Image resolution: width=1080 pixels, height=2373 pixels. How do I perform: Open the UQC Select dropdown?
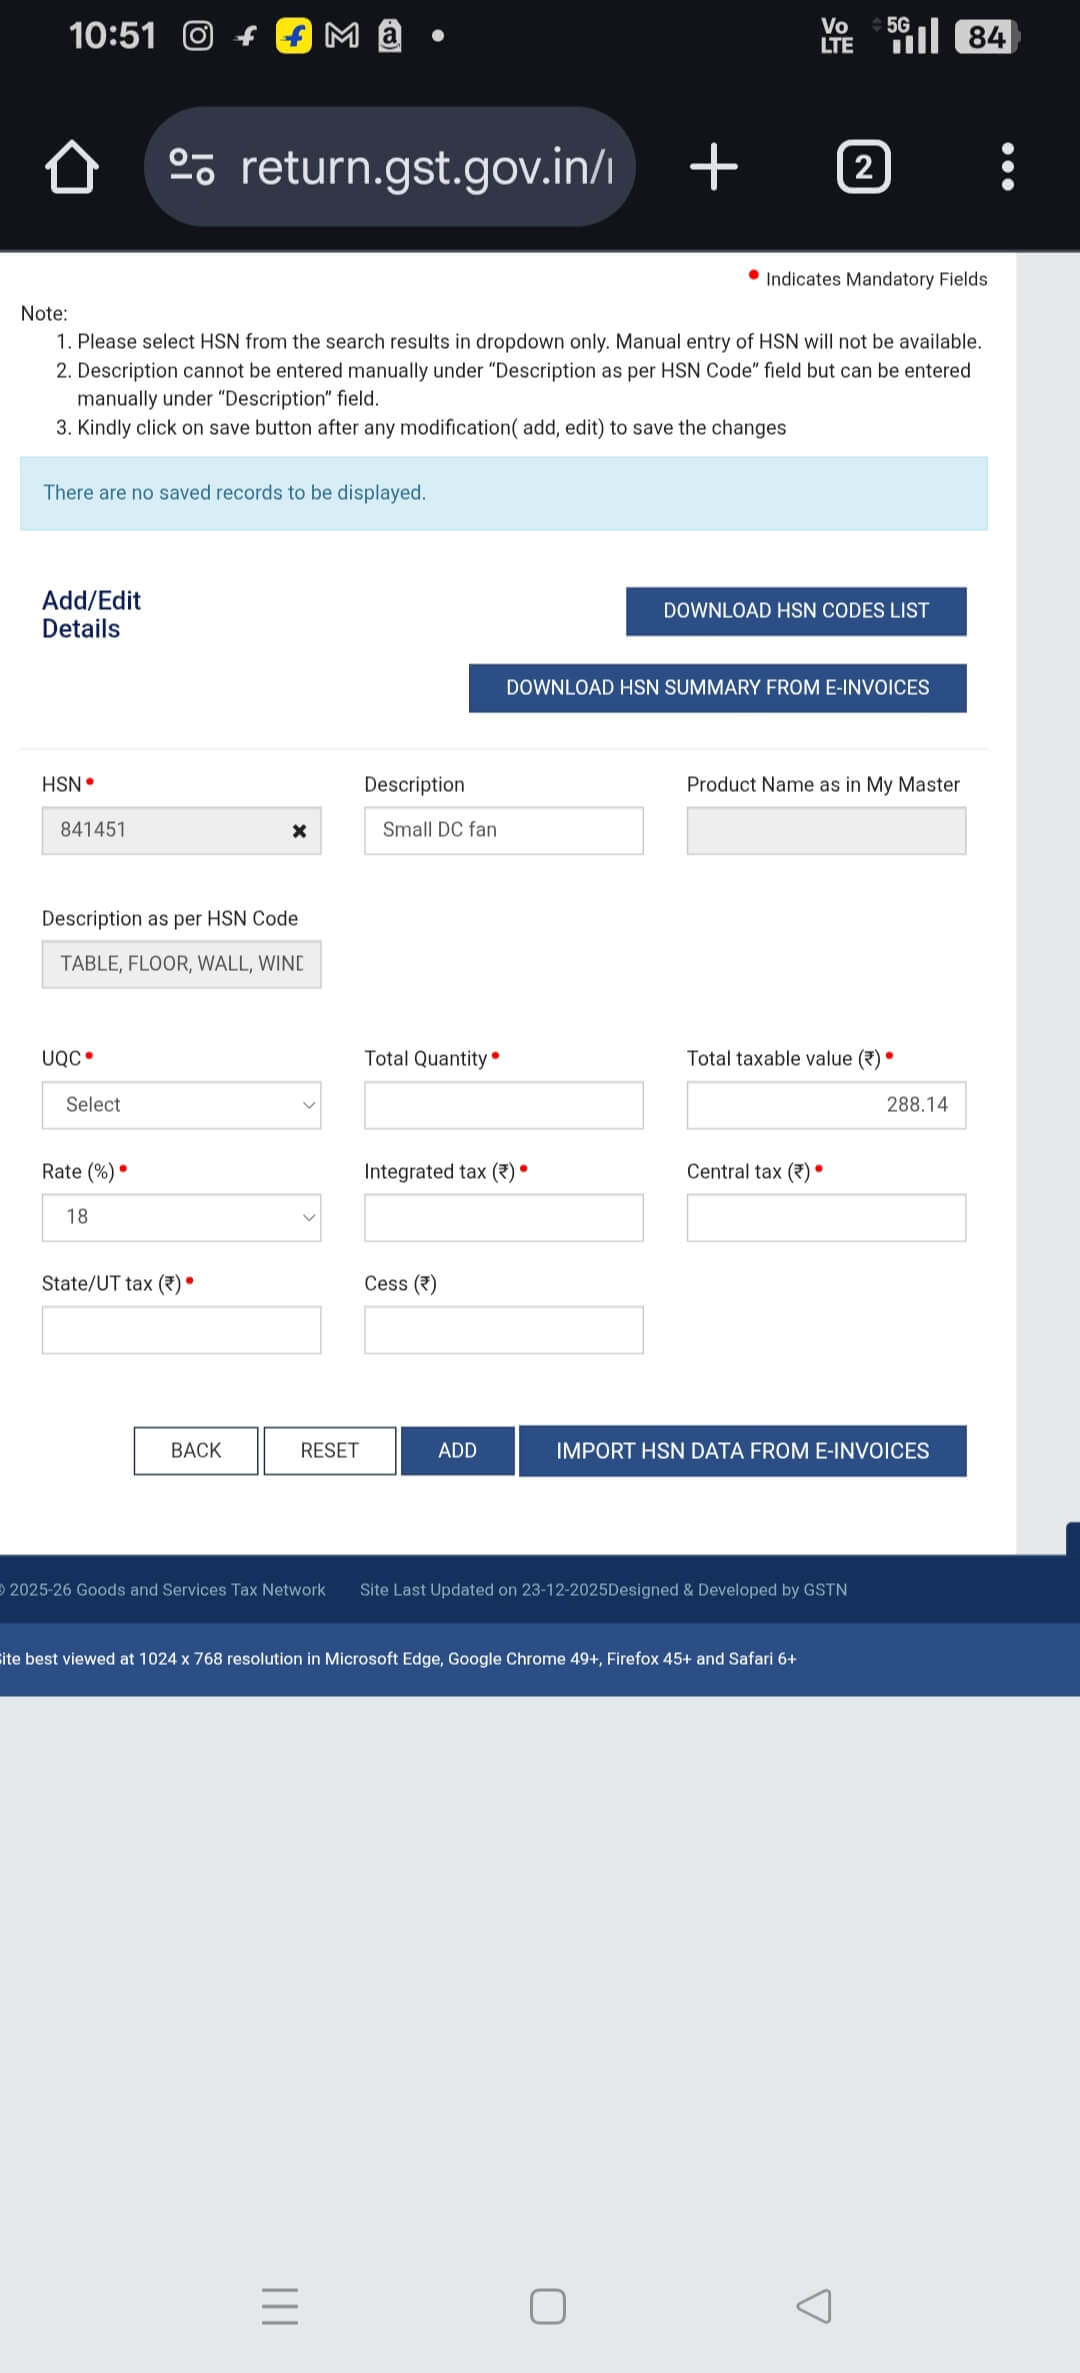coord(181,1105)
